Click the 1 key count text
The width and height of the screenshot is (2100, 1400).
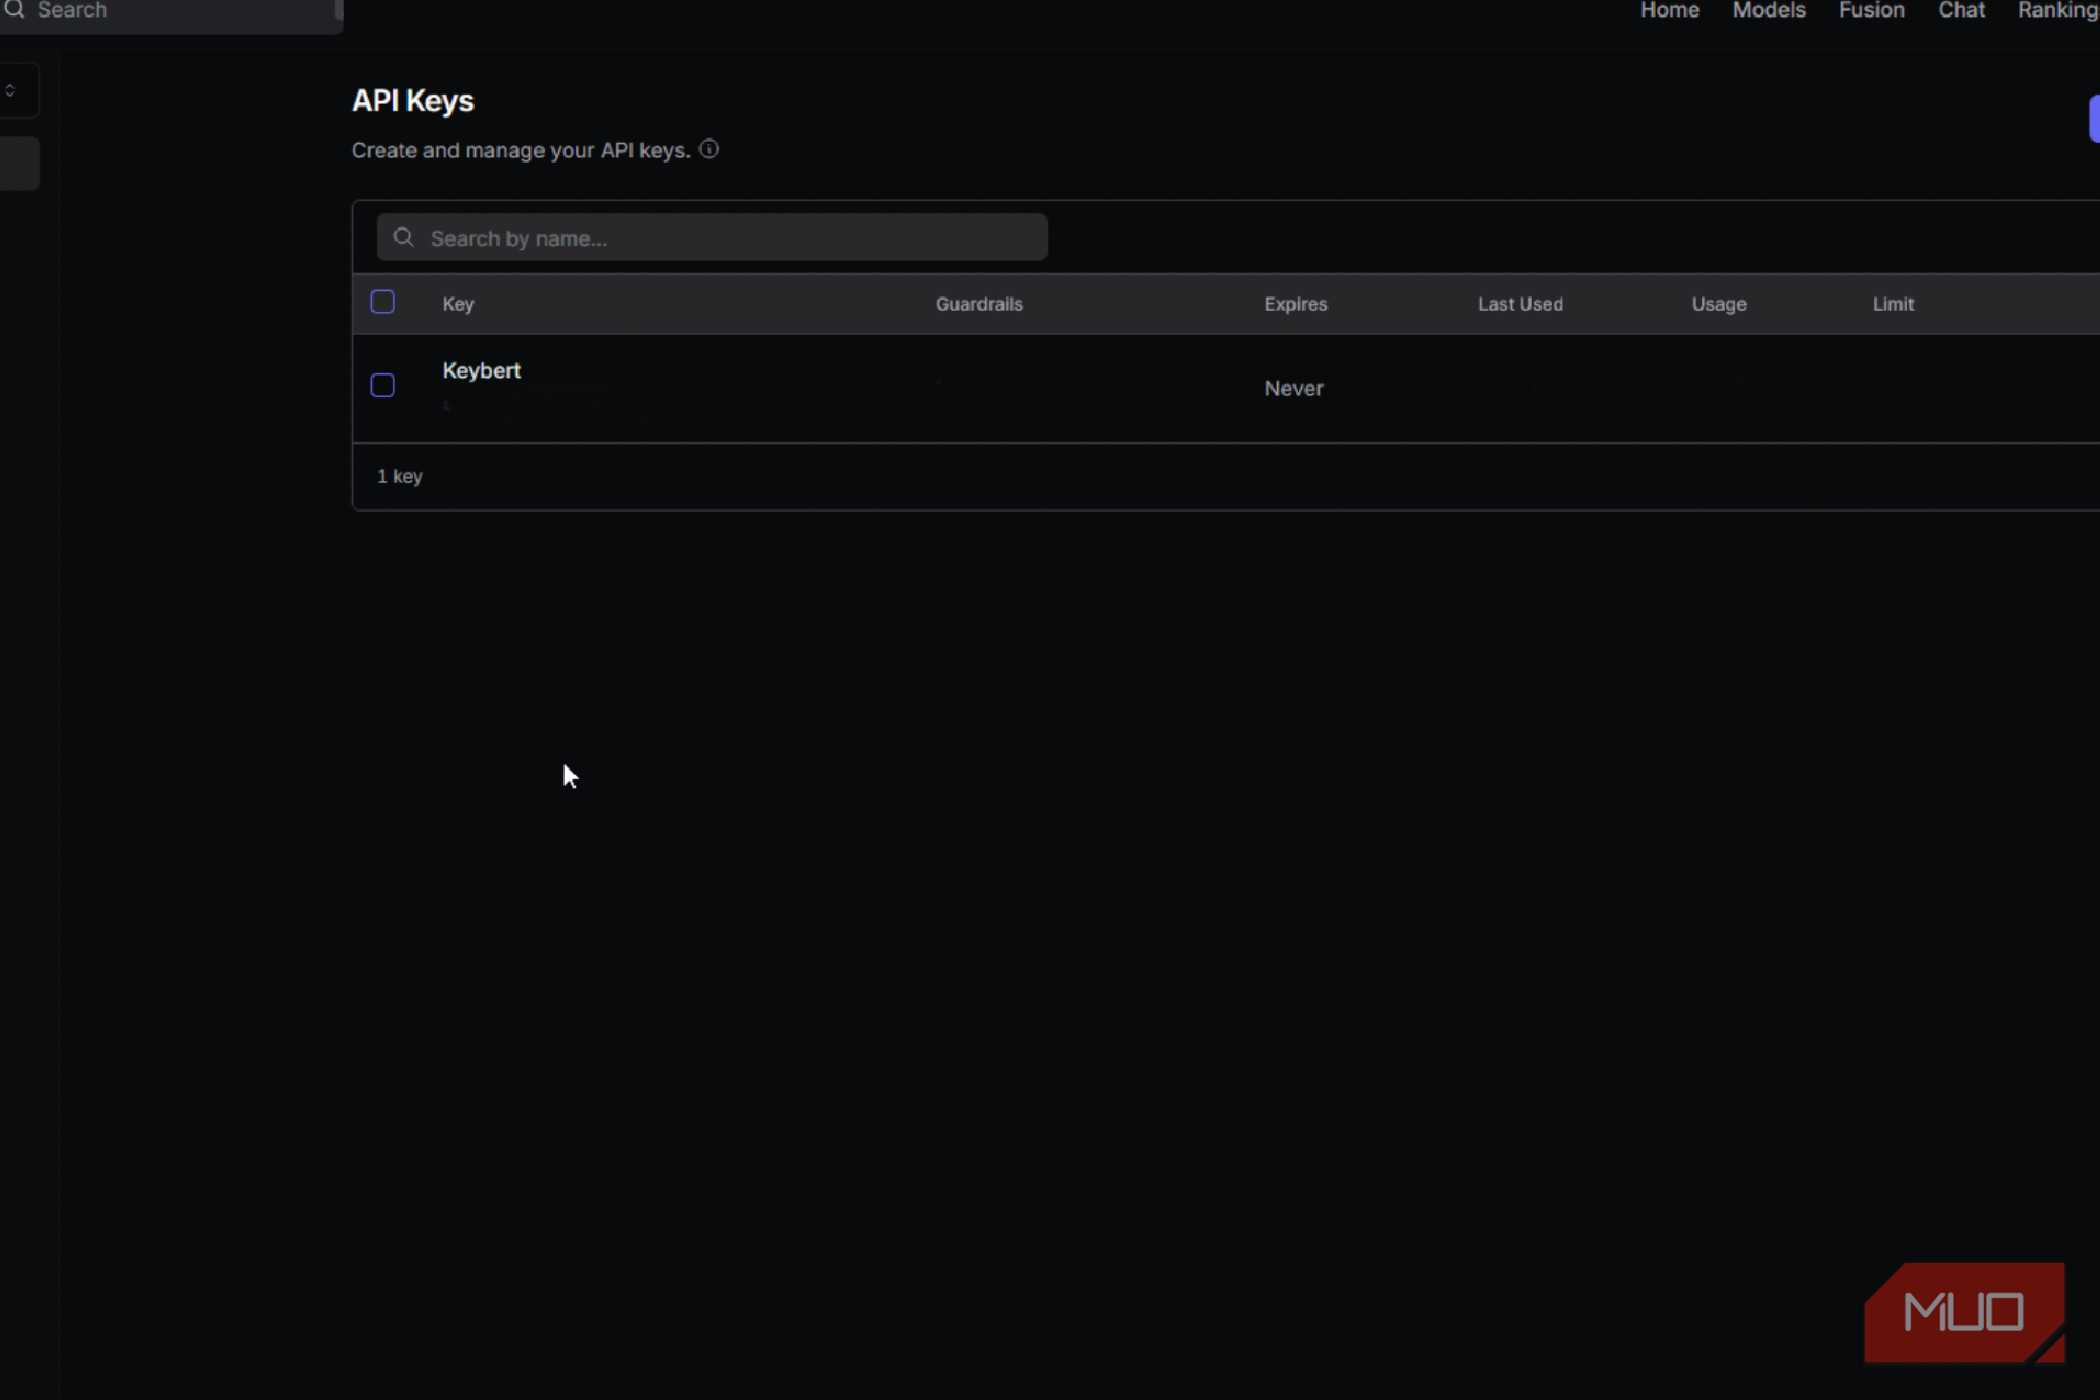(x=400, y=477)
